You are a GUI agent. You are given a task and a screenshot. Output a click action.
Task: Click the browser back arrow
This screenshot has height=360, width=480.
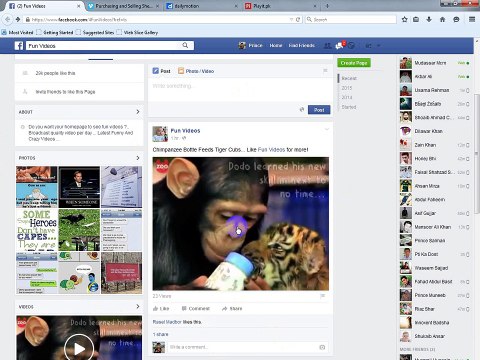[x=7, y=20]
